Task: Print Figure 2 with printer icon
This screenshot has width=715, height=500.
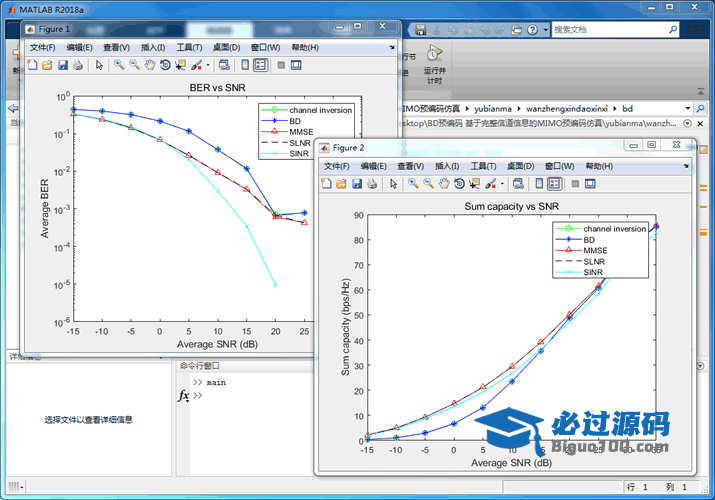Action: (x=372, y=184)
